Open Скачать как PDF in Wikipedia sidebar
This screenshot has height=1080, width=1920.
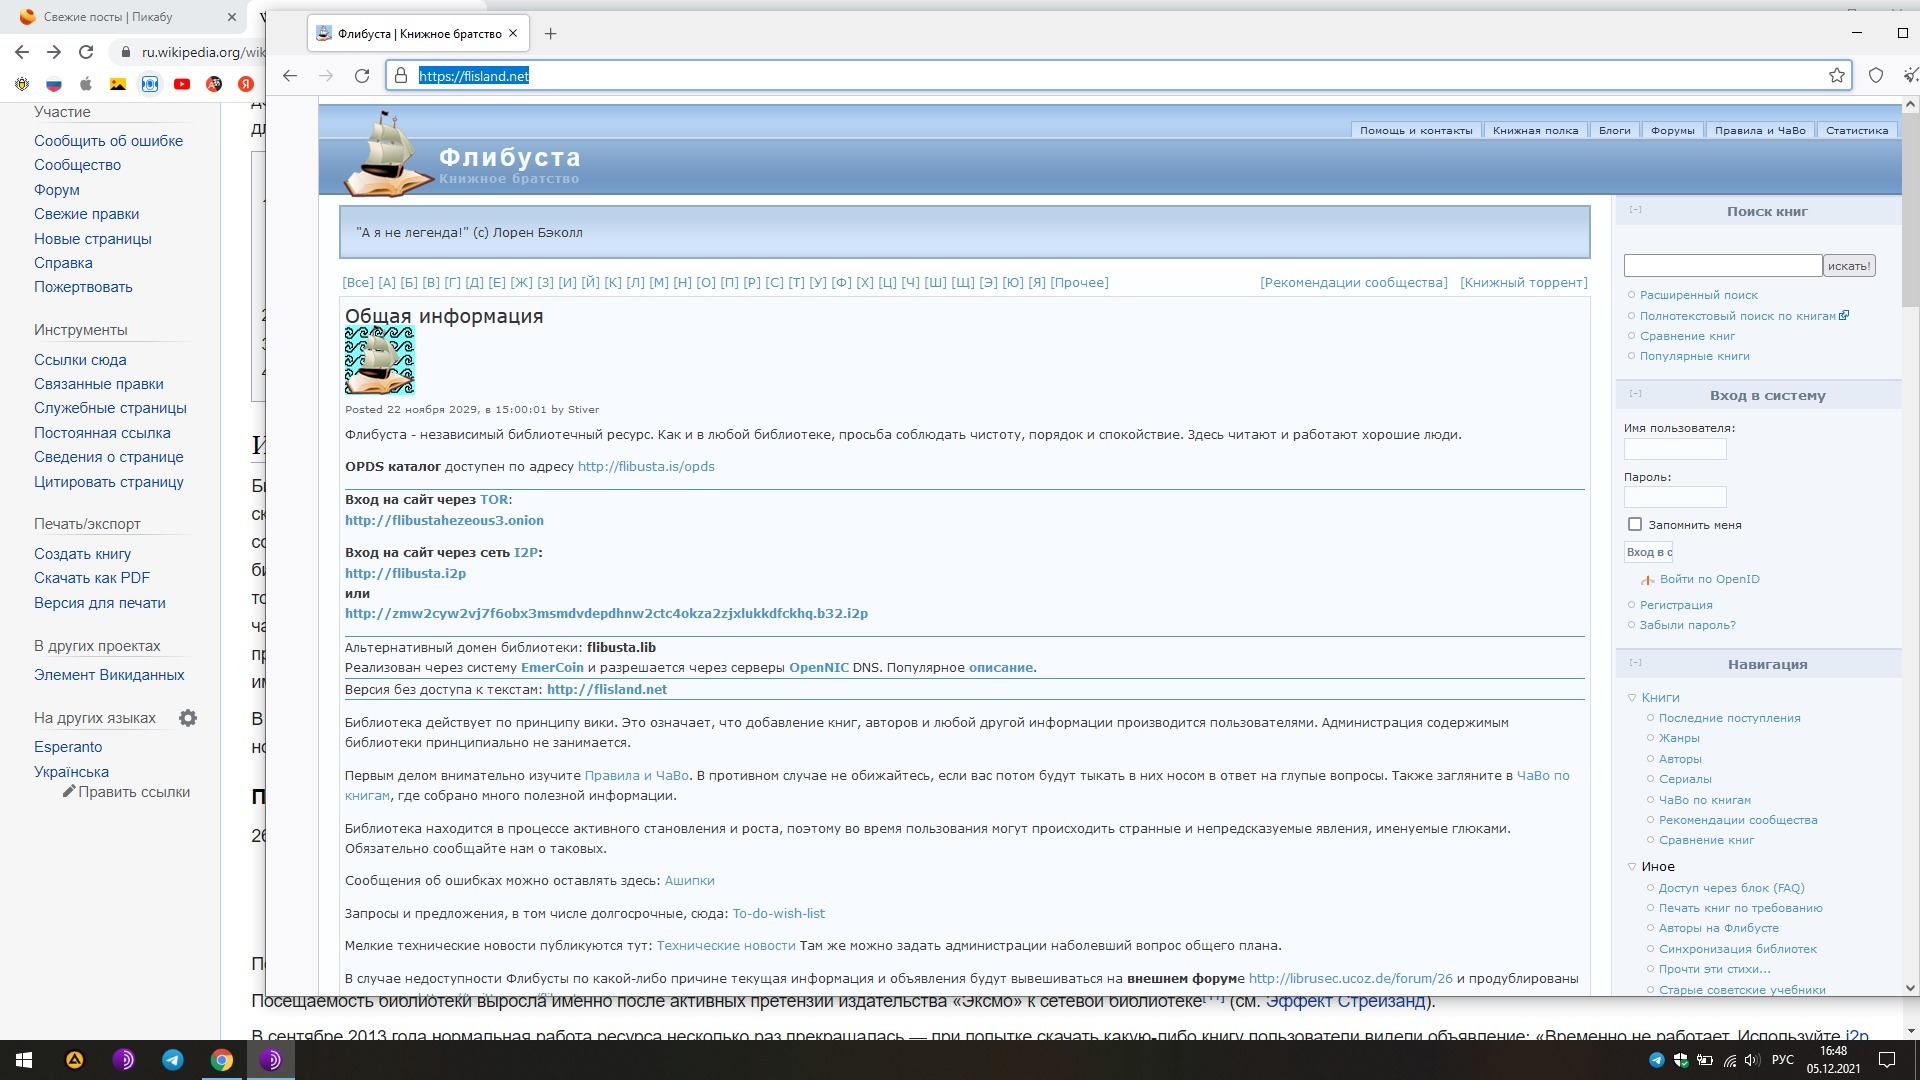[91, 578]
